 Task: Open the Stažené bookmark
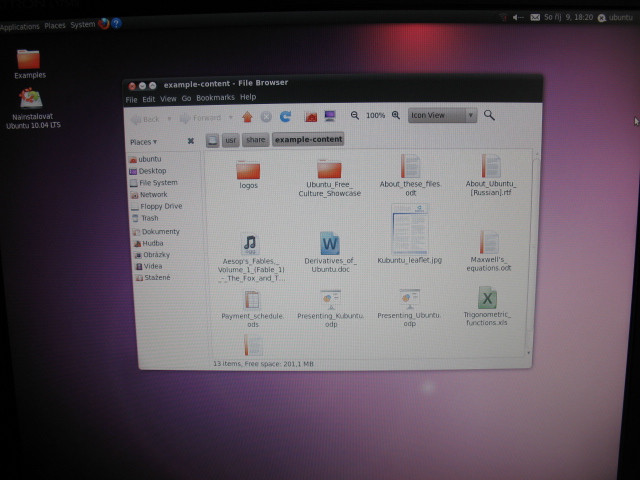click(x=153, y=278)
